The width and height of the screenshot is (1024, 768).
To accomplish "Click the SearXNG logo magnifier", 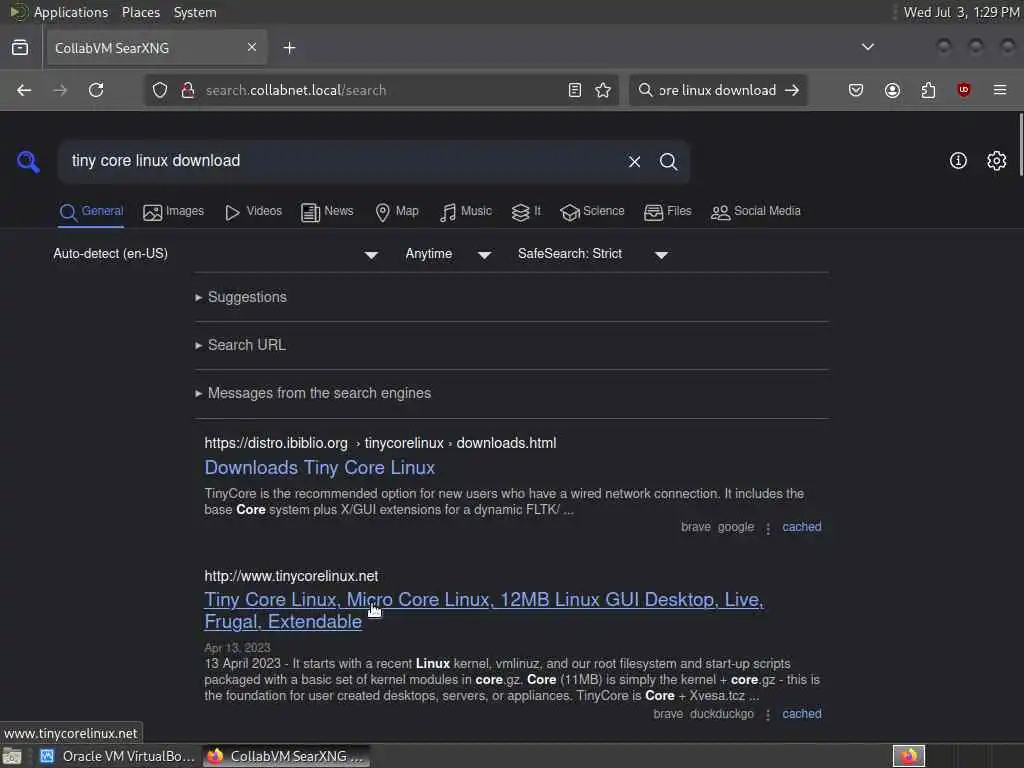I will (28, 161).
